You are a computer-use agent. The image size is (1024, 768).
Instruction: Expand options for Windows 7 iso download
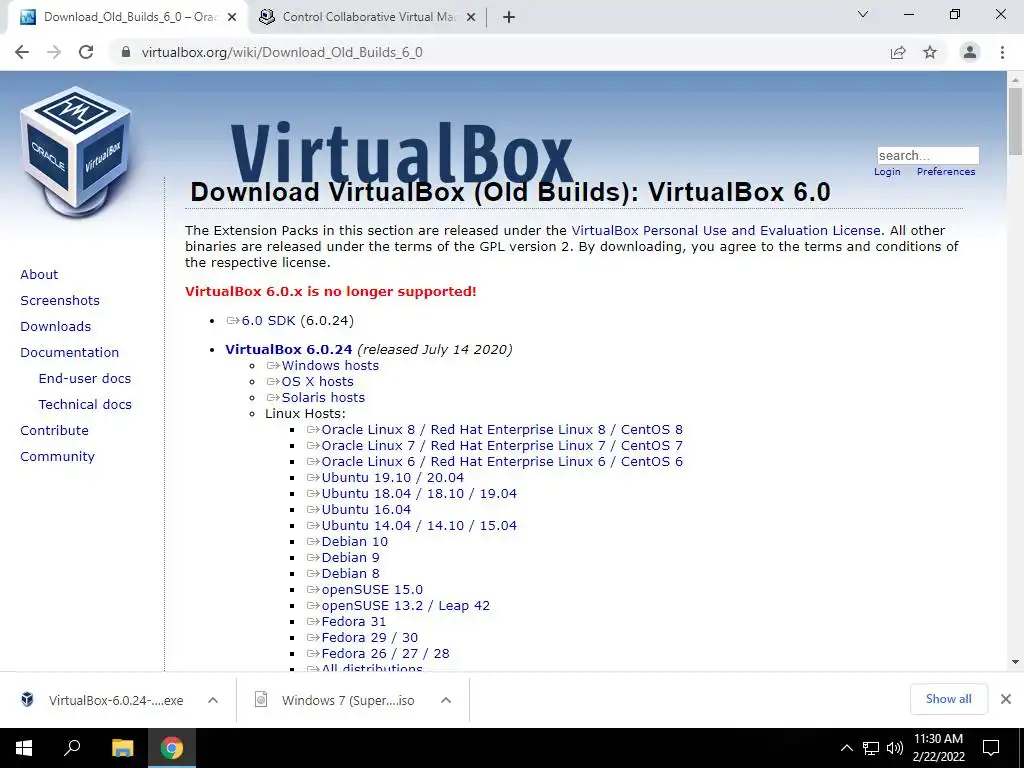click(x=446, y=700)
